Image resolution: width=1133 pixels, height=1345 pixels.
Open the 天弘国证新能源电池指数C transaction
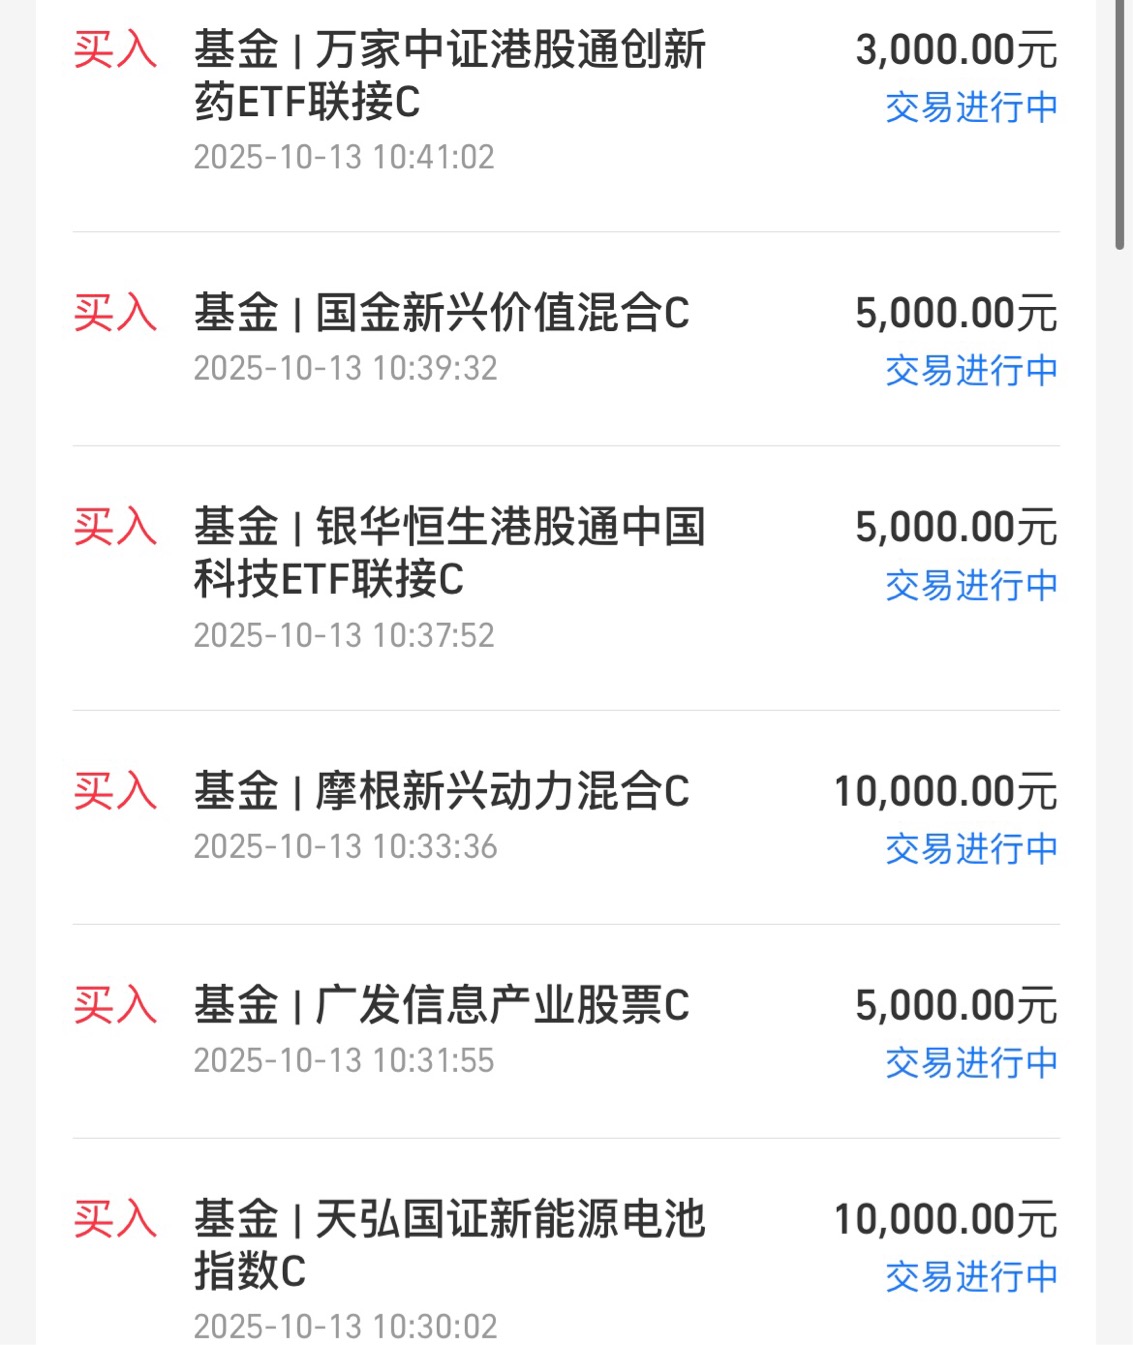[450, 1245]
